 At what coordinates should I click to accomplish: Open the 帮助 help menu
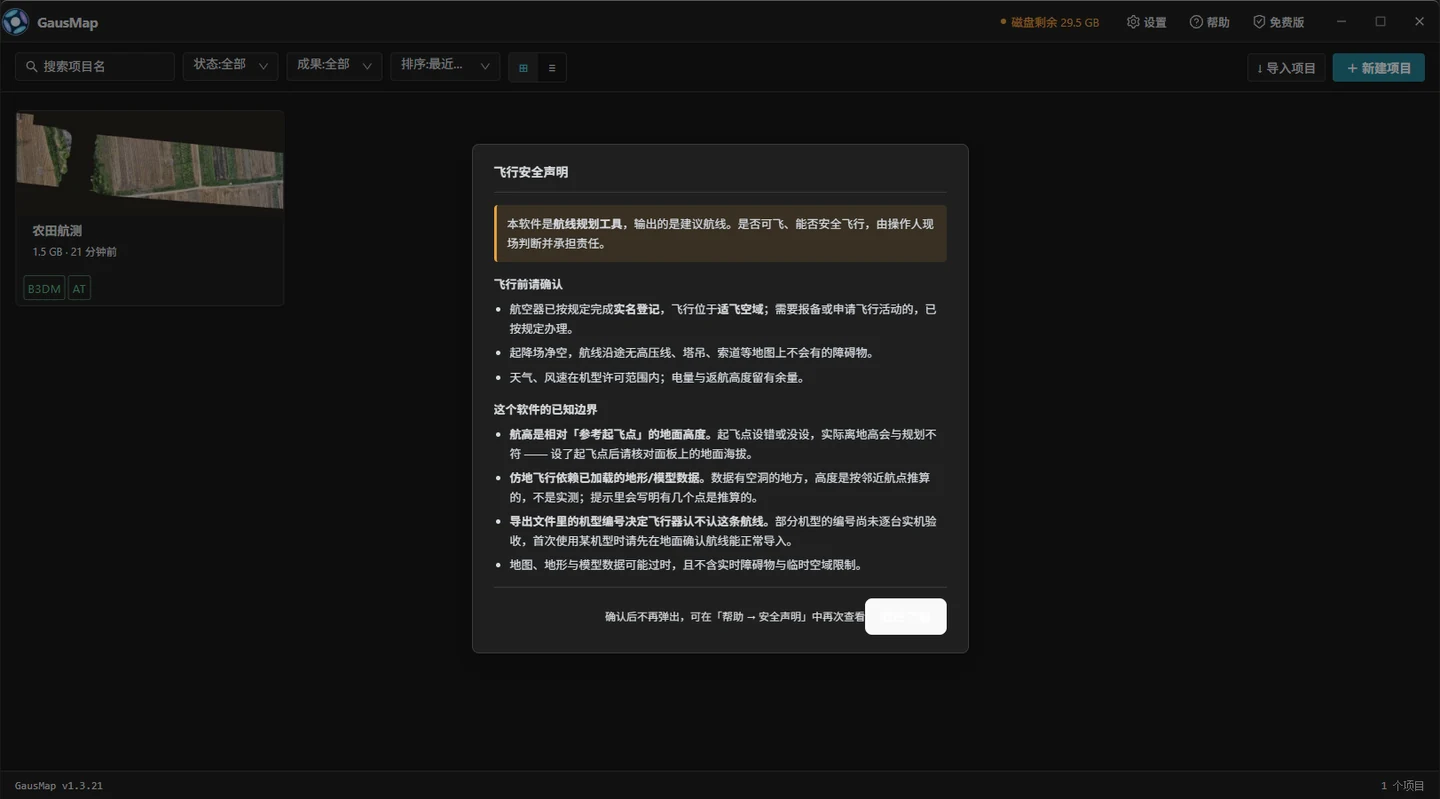(x=1209, y=22)
